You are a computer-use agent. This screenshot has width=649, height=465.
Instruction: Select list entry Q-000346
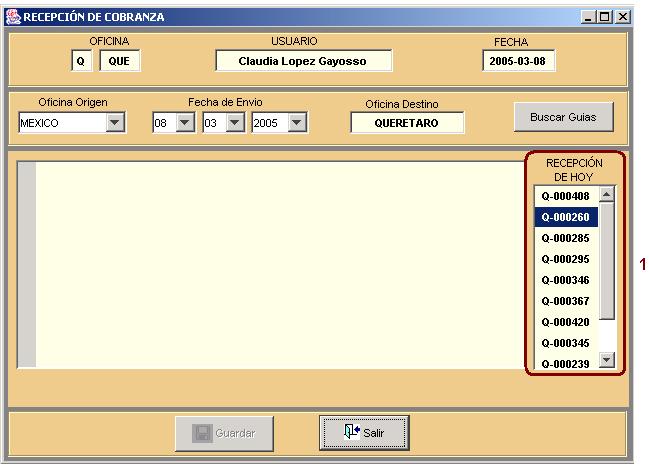565,280
